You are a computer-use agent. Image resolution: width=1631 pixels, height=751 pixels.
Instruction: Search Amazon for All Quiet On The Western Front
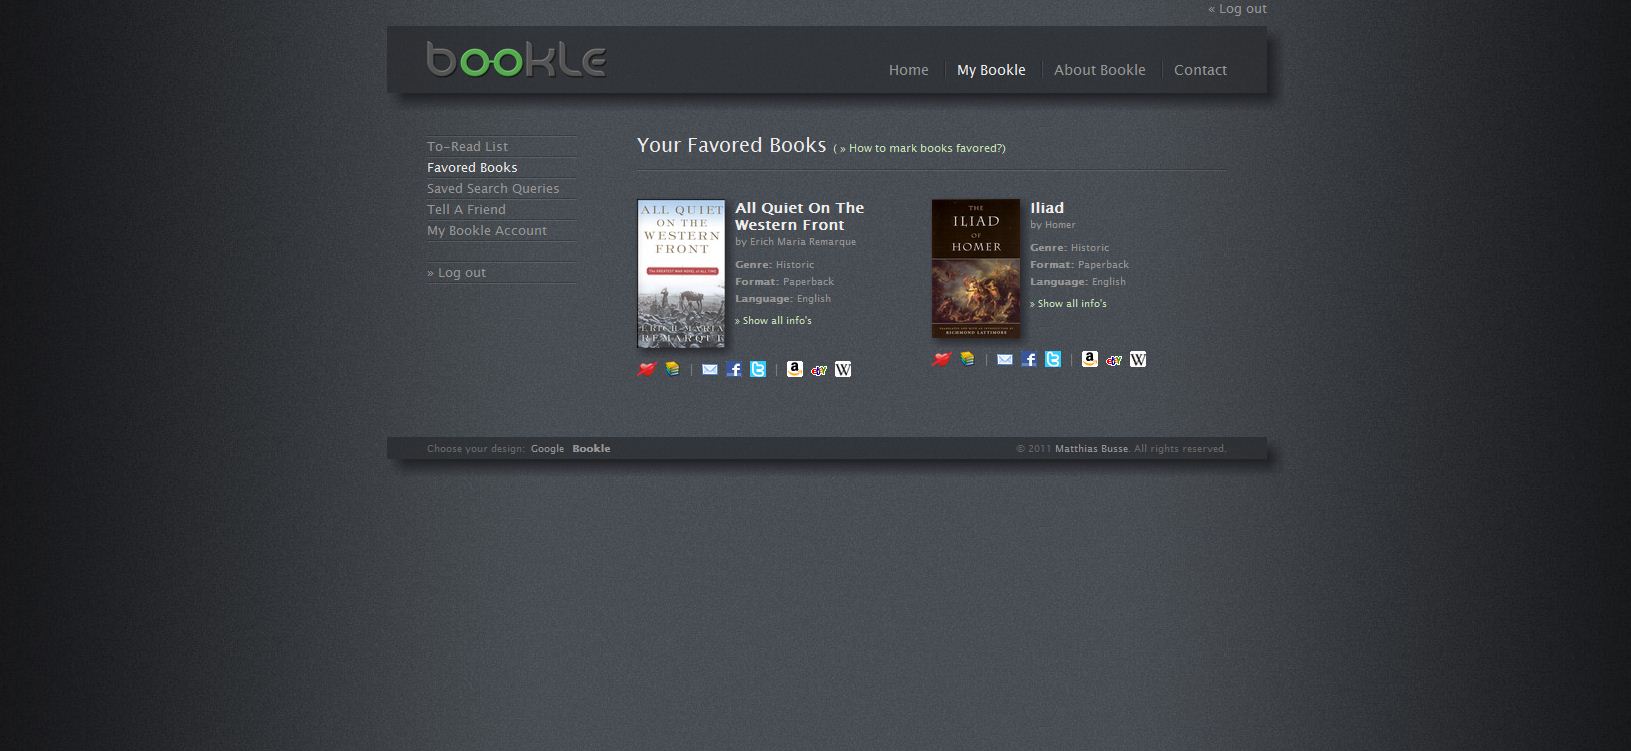795,369
